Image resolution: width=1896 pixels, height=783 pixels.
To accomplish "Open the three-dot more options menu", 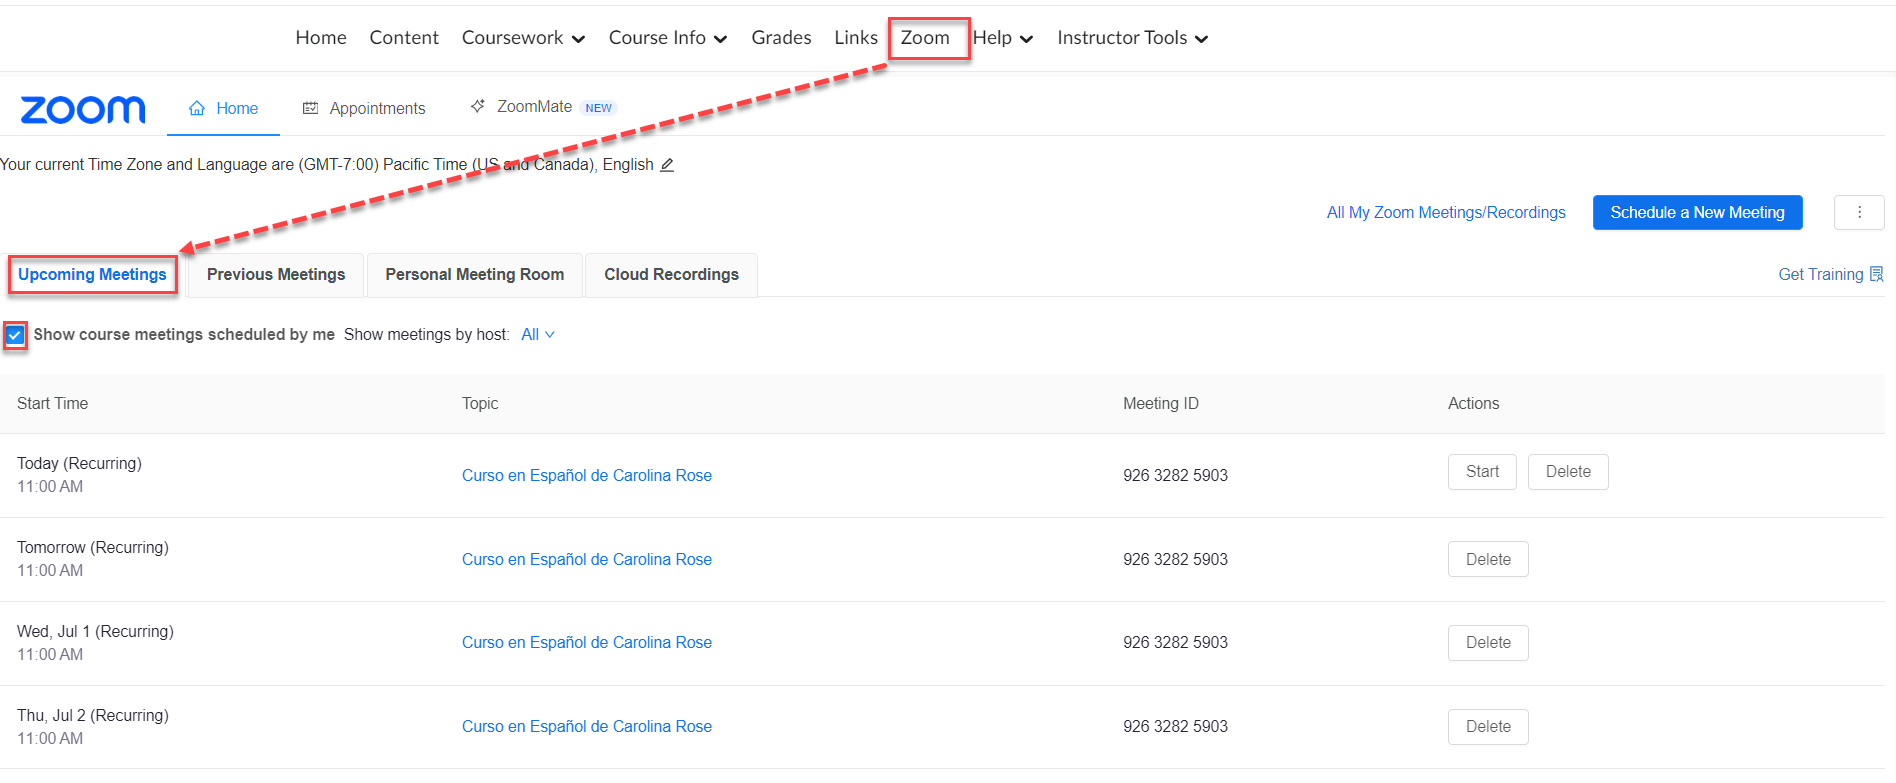I will (1859, 212).
